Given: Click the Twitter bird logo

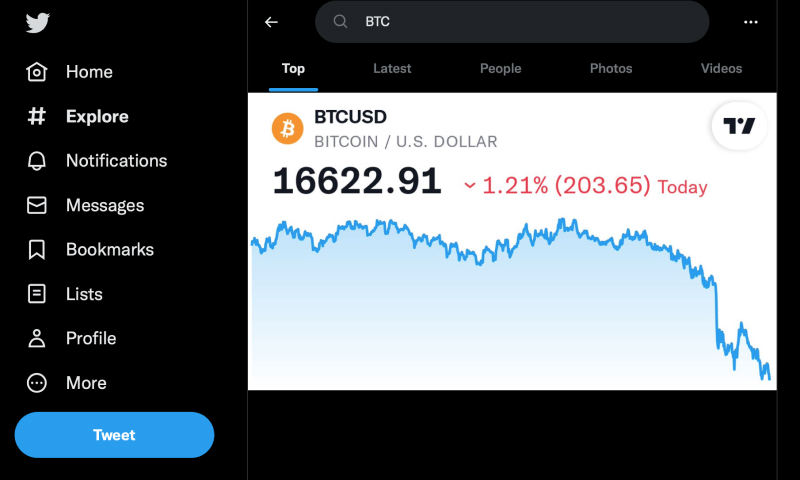Looking at the screenshot, I should [x=38, y=23].
